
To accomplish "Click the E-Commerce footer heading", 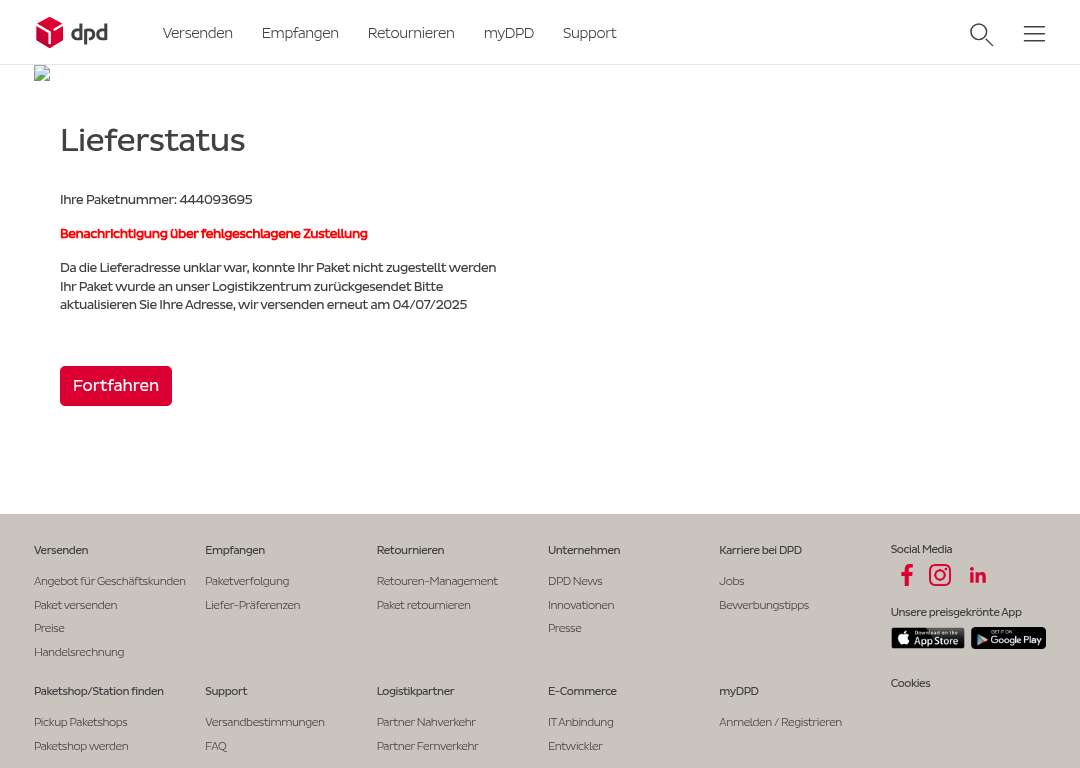I will (582, 691).
